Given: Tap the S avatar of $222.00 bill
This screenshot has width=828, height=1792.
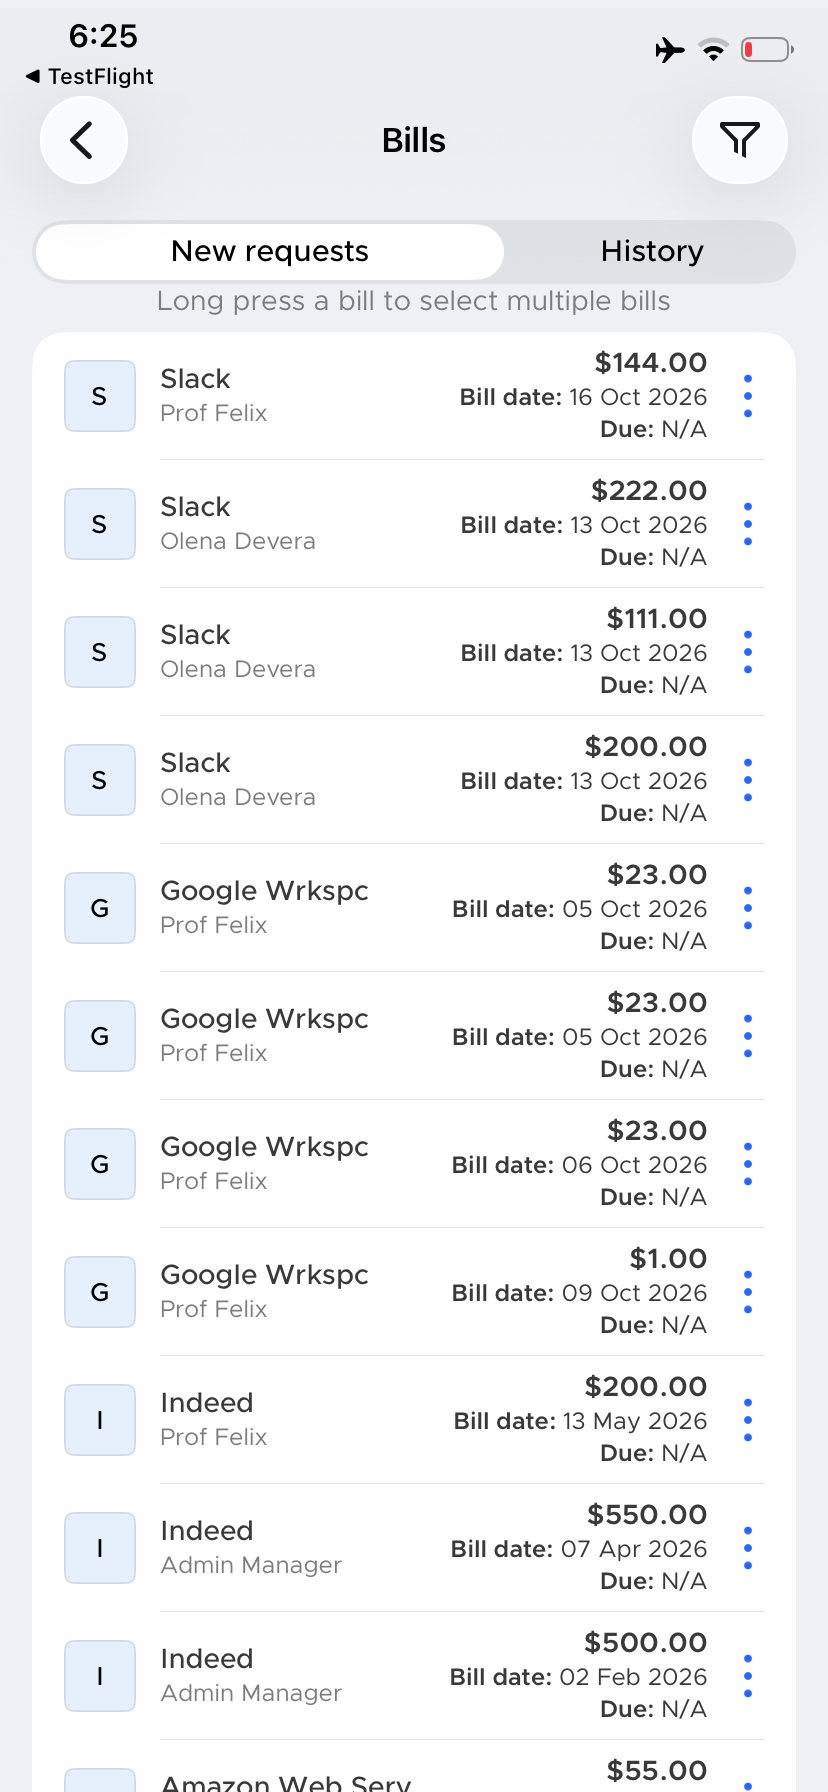Looking at the screenshot, I should (100, 524).
